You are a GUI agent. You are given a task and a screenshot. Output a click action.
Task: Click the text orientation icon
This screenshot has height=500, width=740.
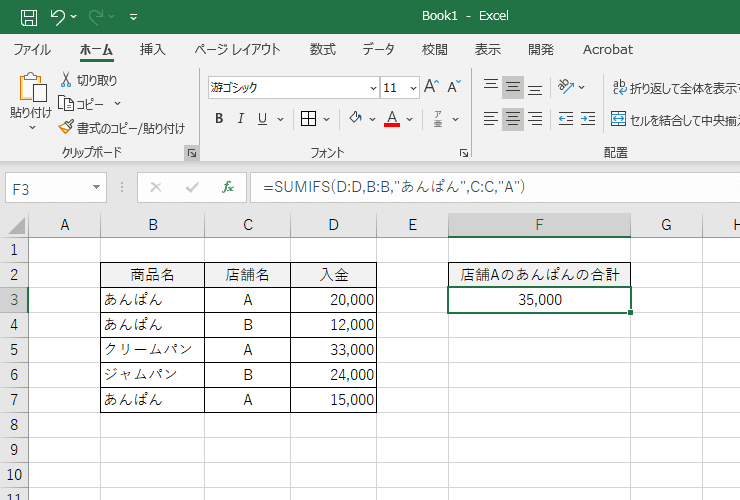click(x=566, y=87)
